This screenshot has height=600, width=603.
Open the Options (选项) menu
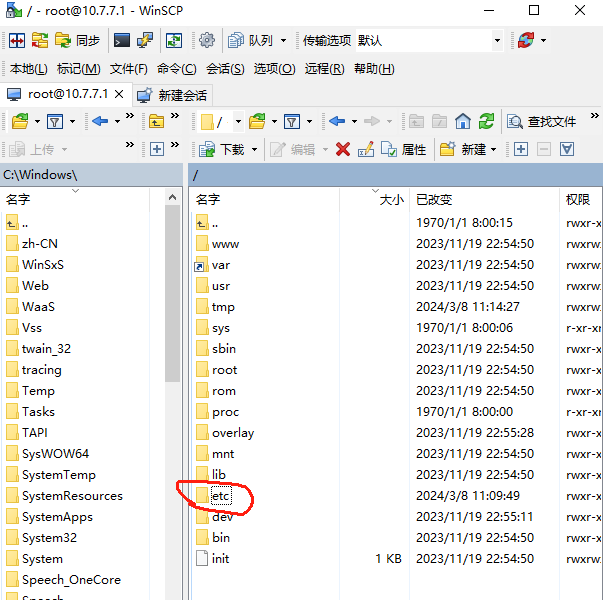[274, 69]
